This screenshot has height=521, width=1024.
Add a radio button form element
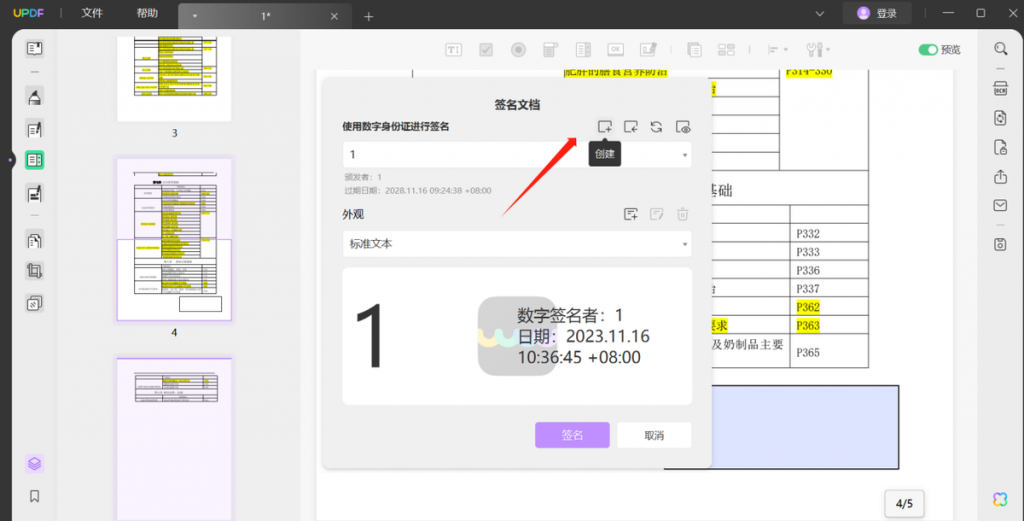(519, 50)
